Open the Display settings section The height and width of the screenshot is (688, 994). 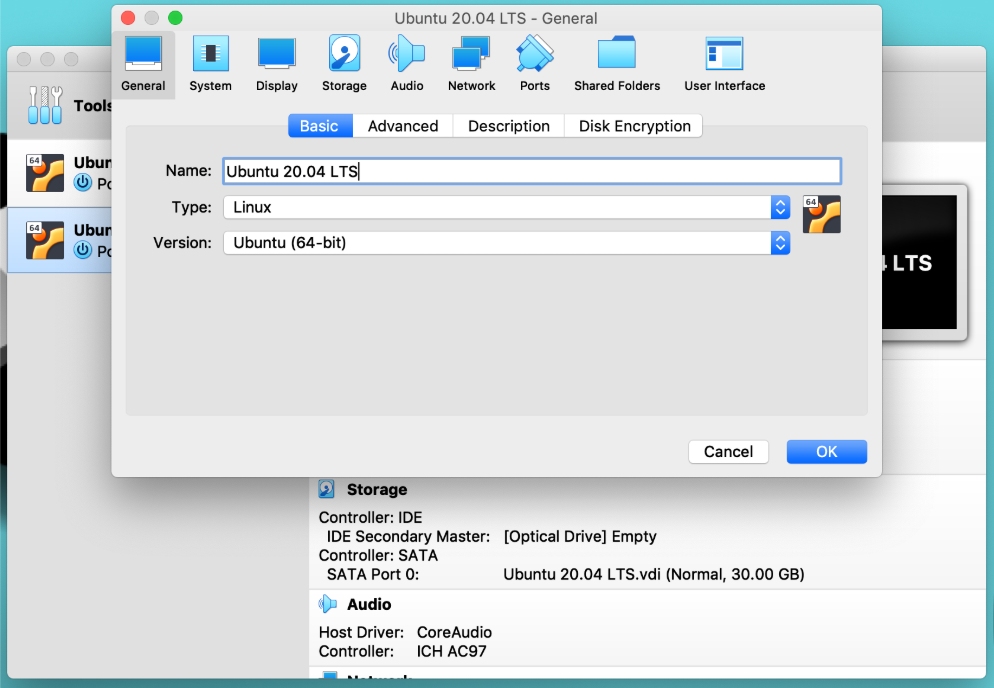pos(276,64)
